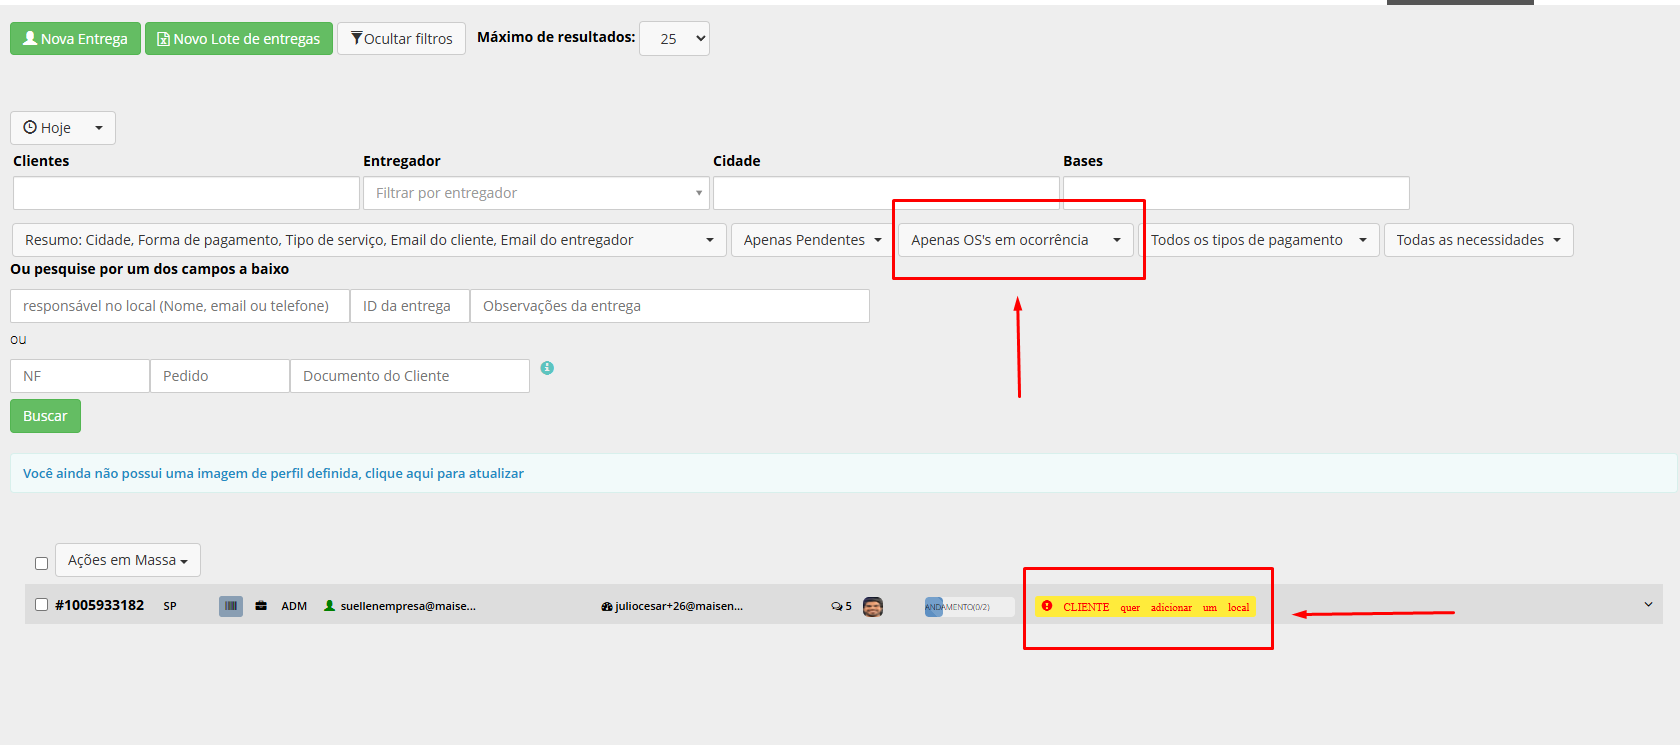Click the Pedido input field

tap(220, 376)
